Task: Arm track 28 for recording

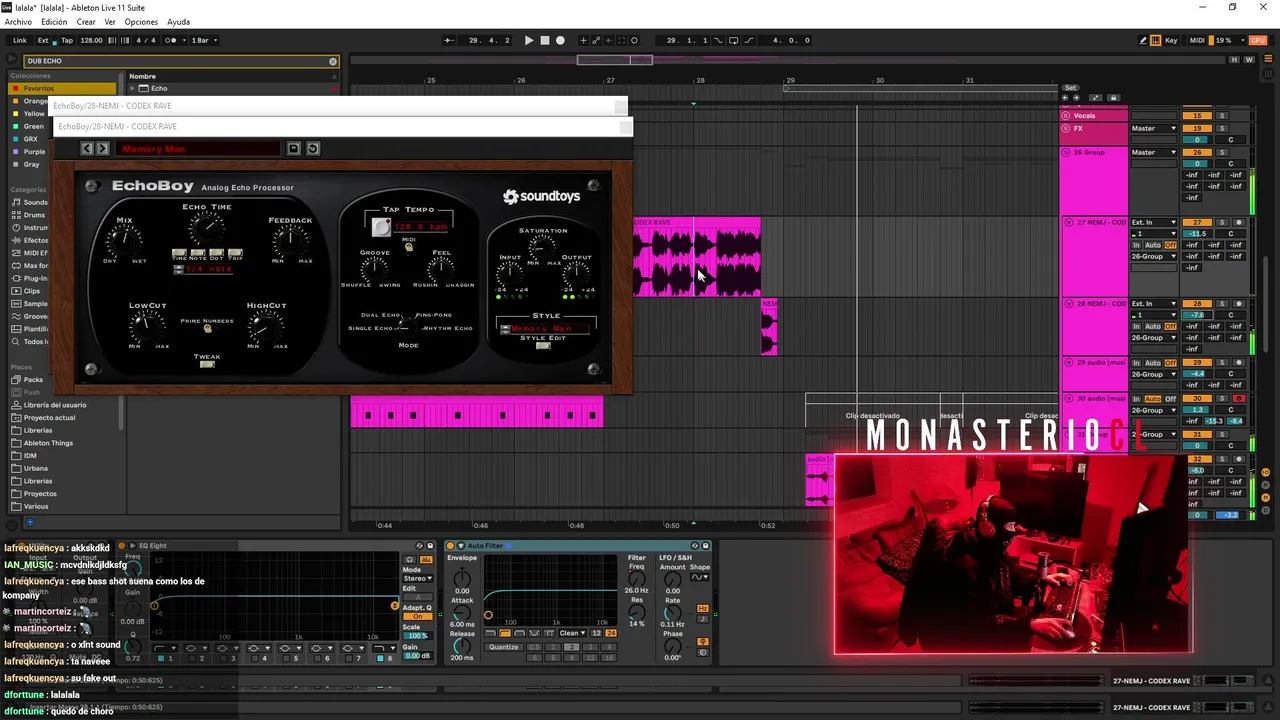Action: pyautogui.click(x=1239, y=303)
